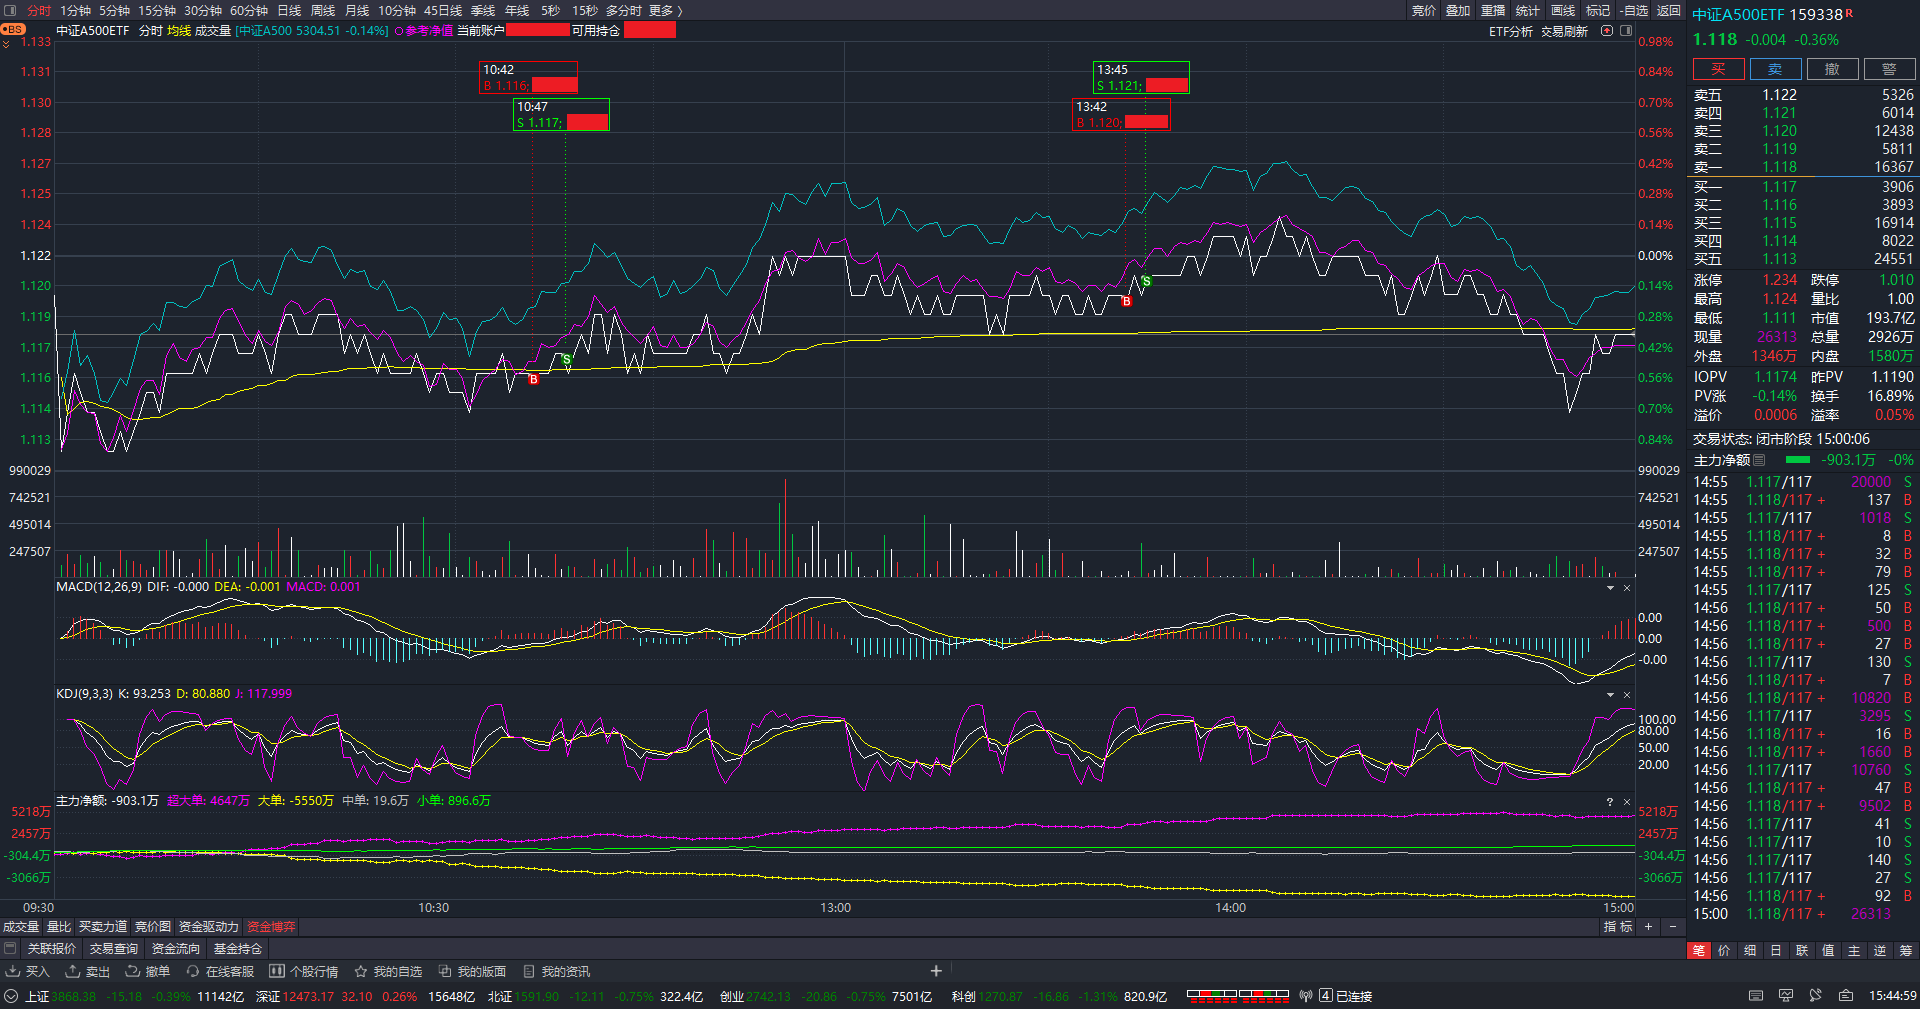Click the 10:47 sell trade marker label
Image resolution: width=1920 pixels, height=1009 pixels.
561,114
